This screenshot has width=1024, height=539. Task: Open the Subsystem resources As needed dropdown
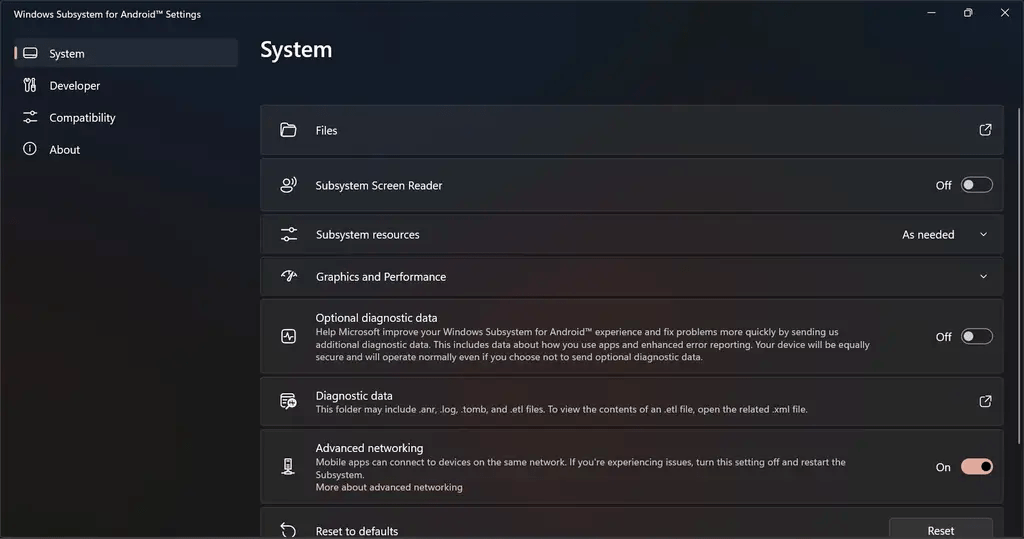tap(944, 235)
